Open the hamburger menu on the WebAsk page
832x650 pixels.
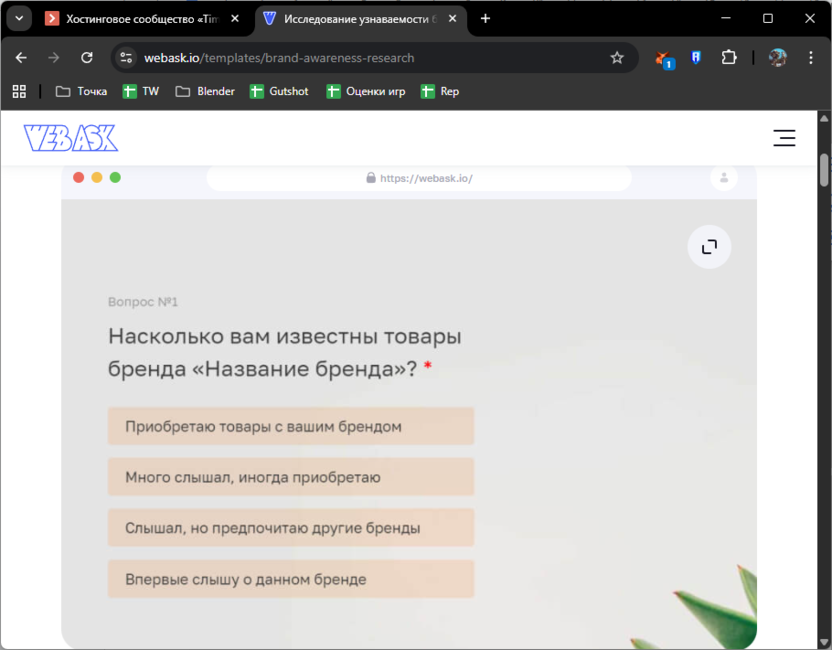pos(784,138)
